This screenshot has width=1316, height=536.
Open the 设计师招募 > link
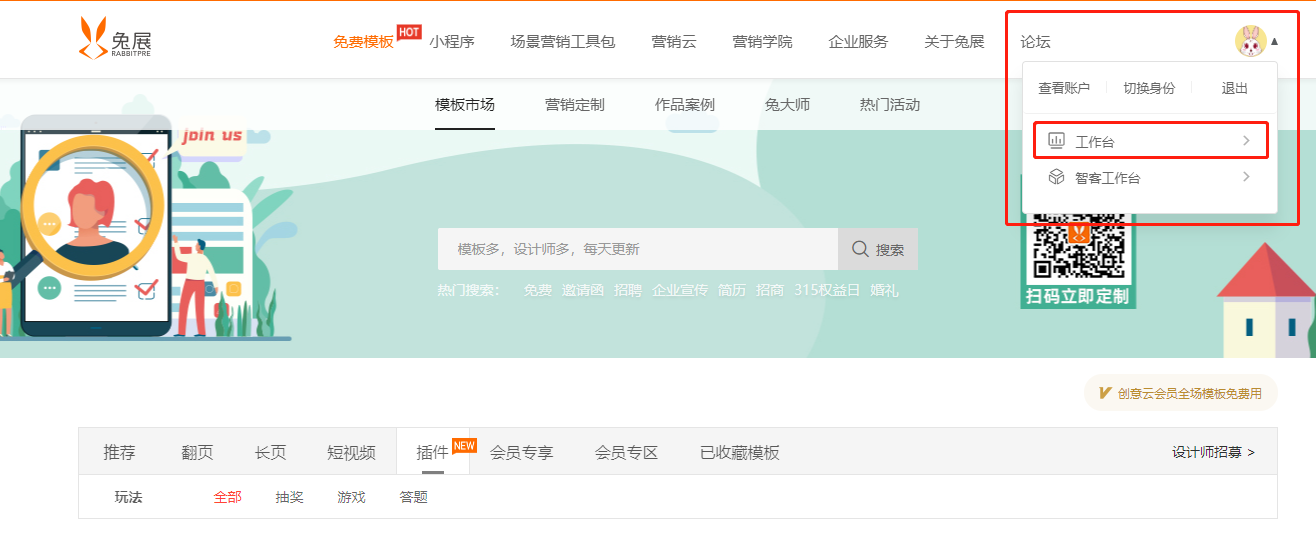(1213, 452)
